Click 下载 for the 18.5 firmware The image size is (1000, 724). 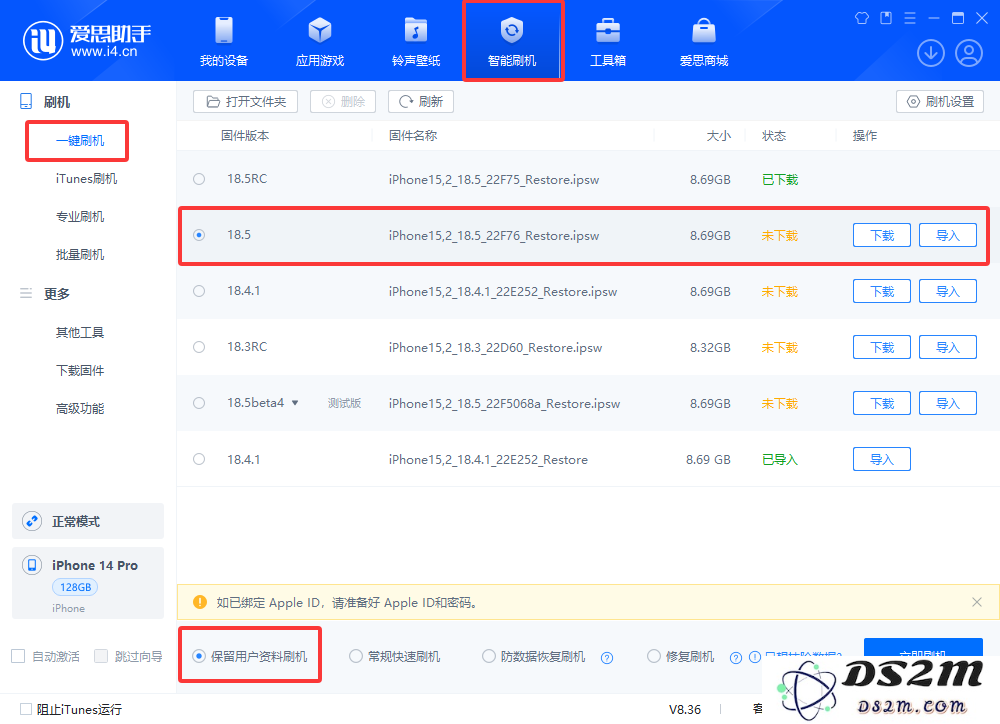882,235
